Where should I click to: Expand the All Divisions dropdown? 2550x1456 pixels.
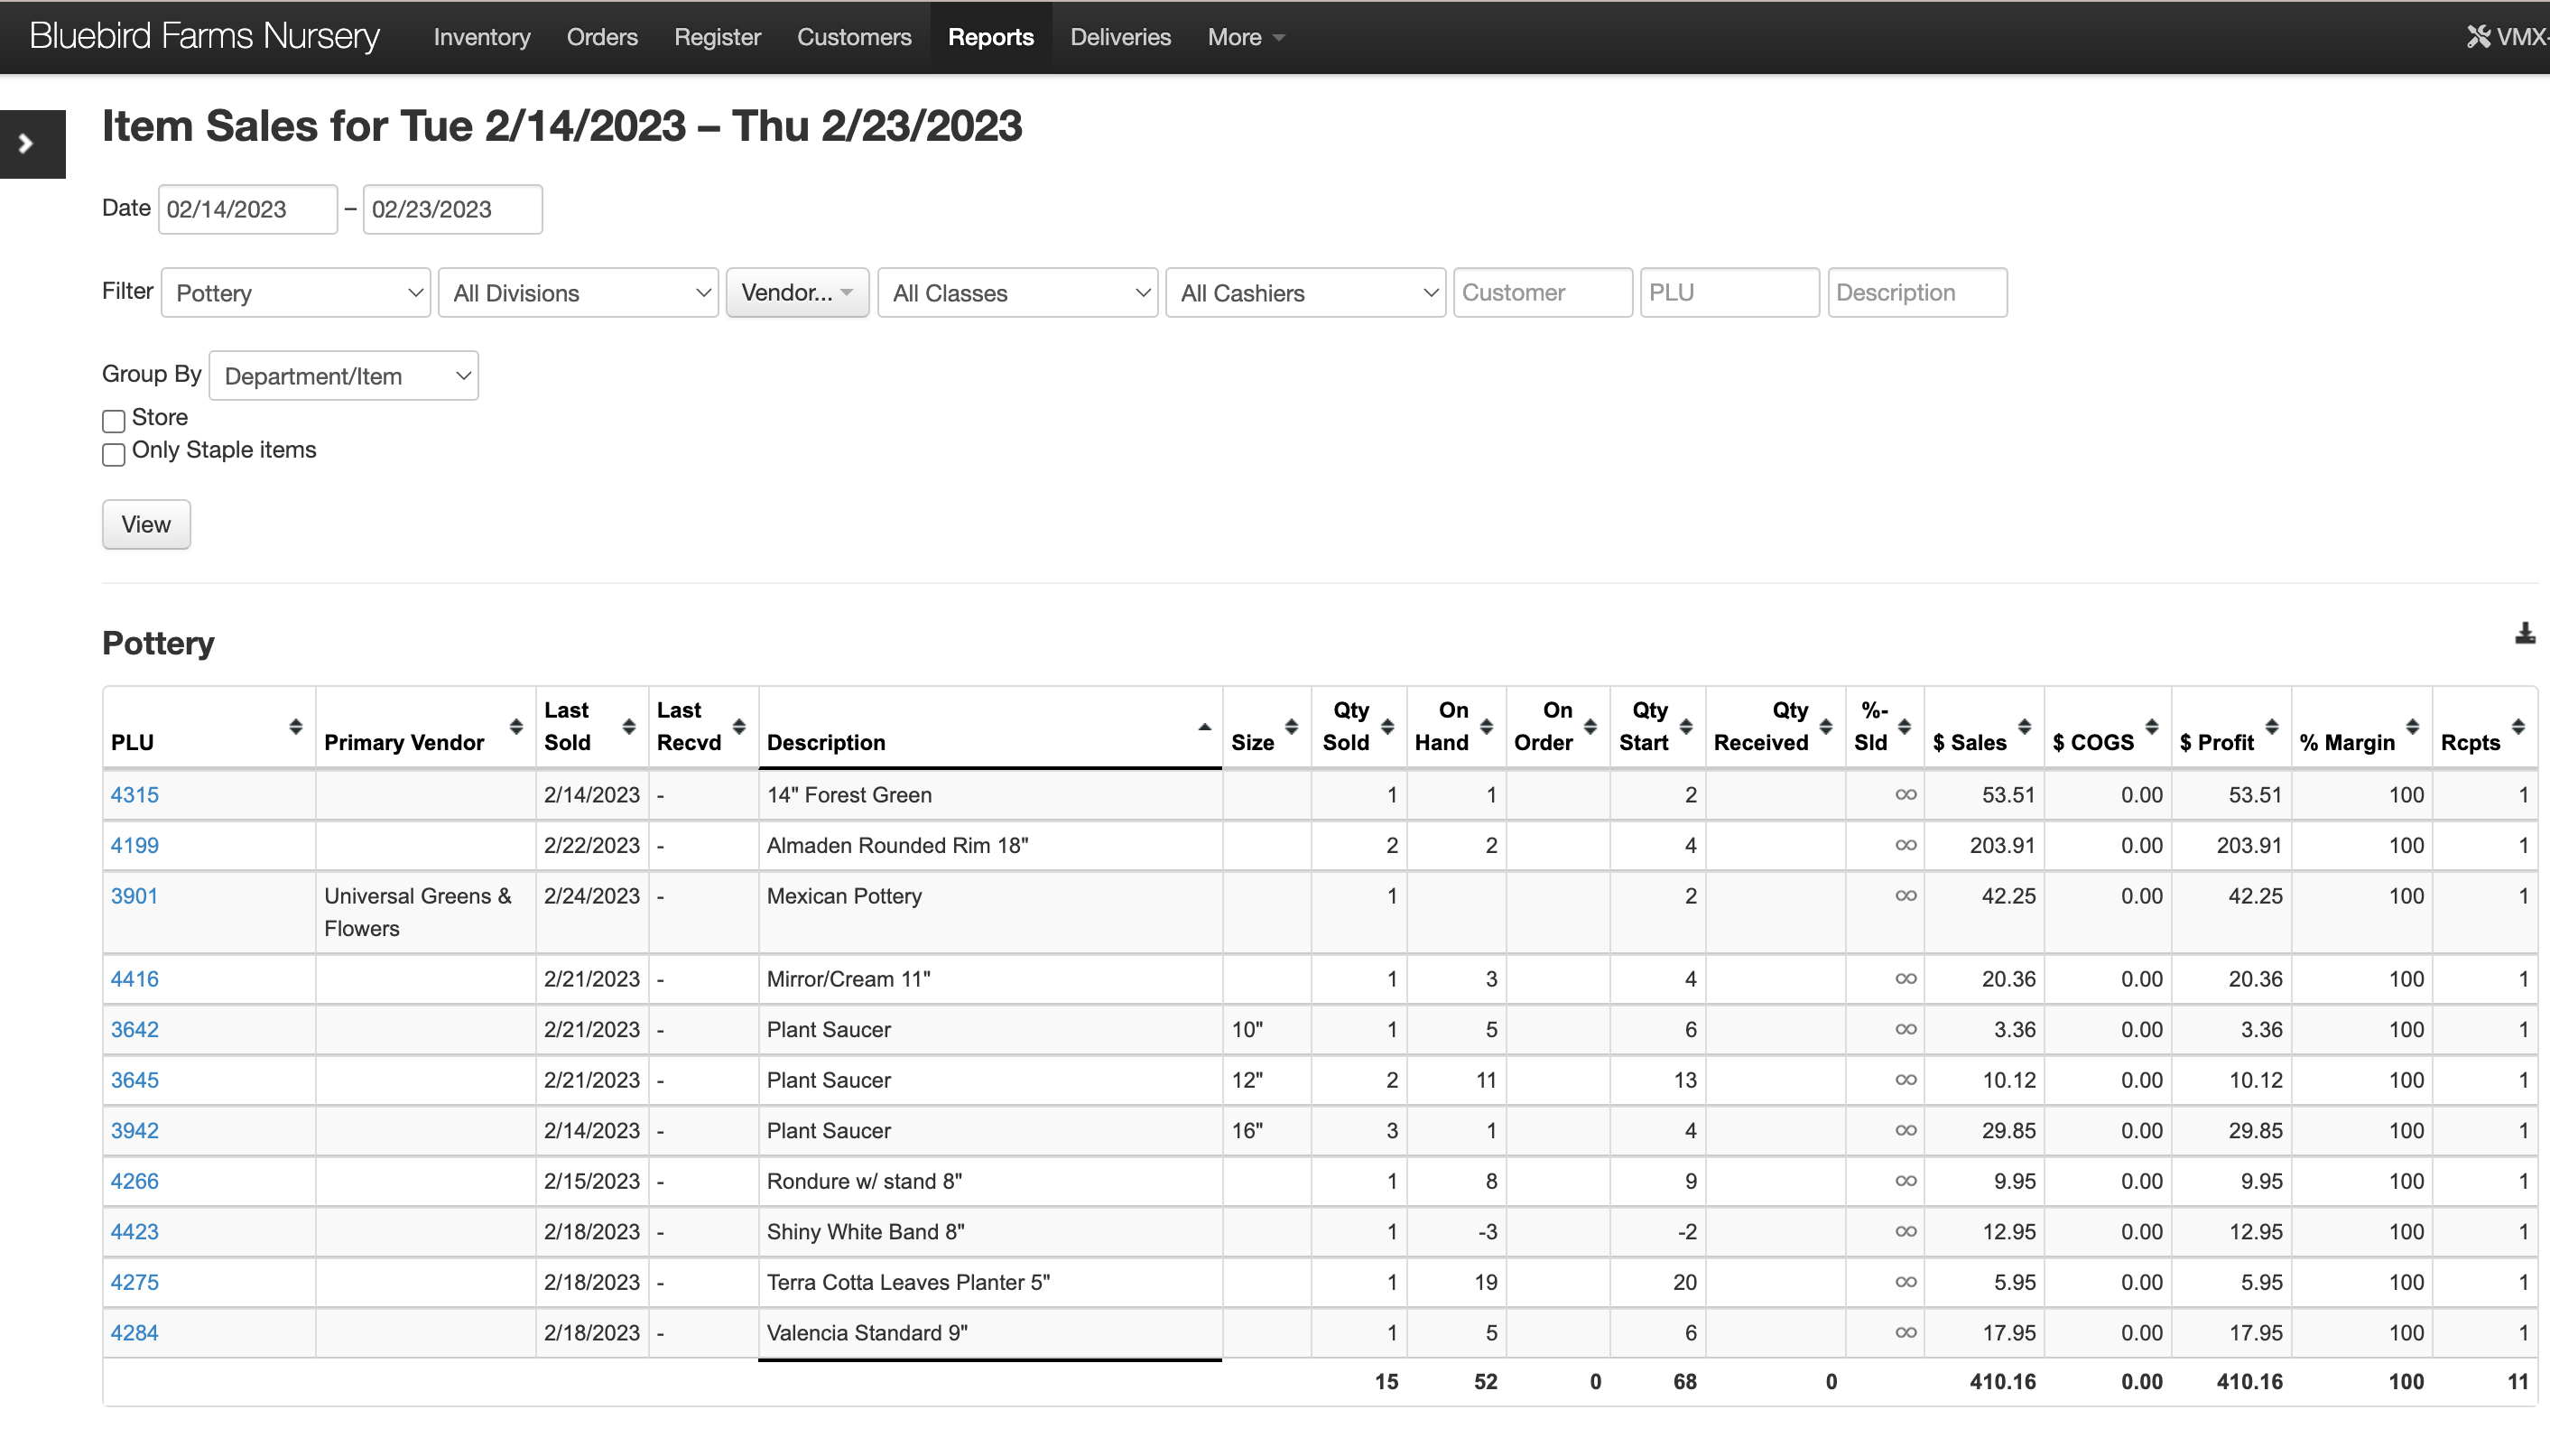(x=579, y=293)
